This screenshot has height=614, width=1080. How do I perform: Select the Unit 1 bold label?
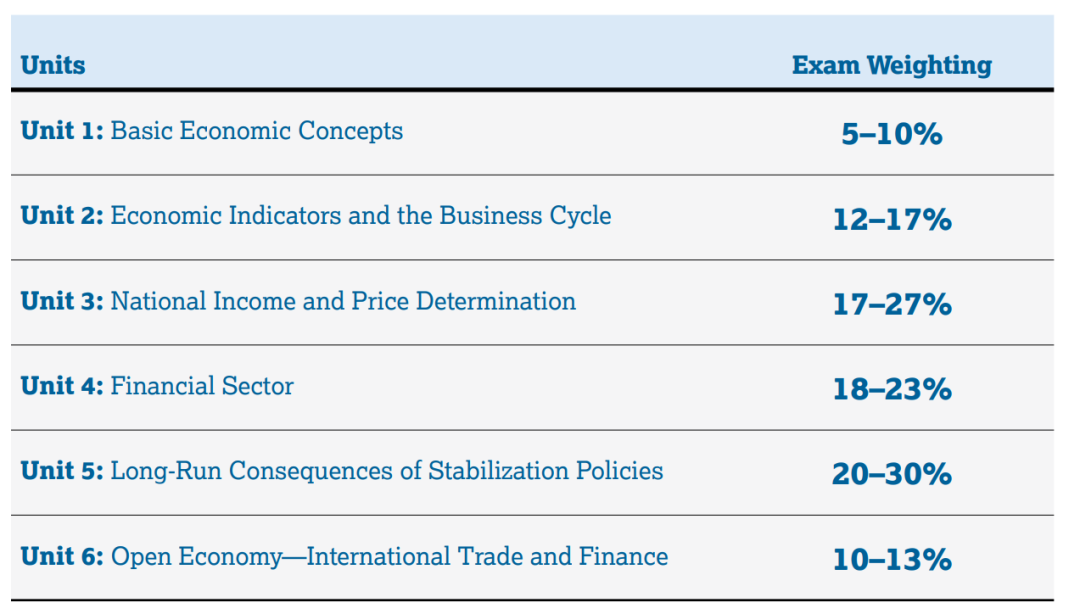[62, 131]
